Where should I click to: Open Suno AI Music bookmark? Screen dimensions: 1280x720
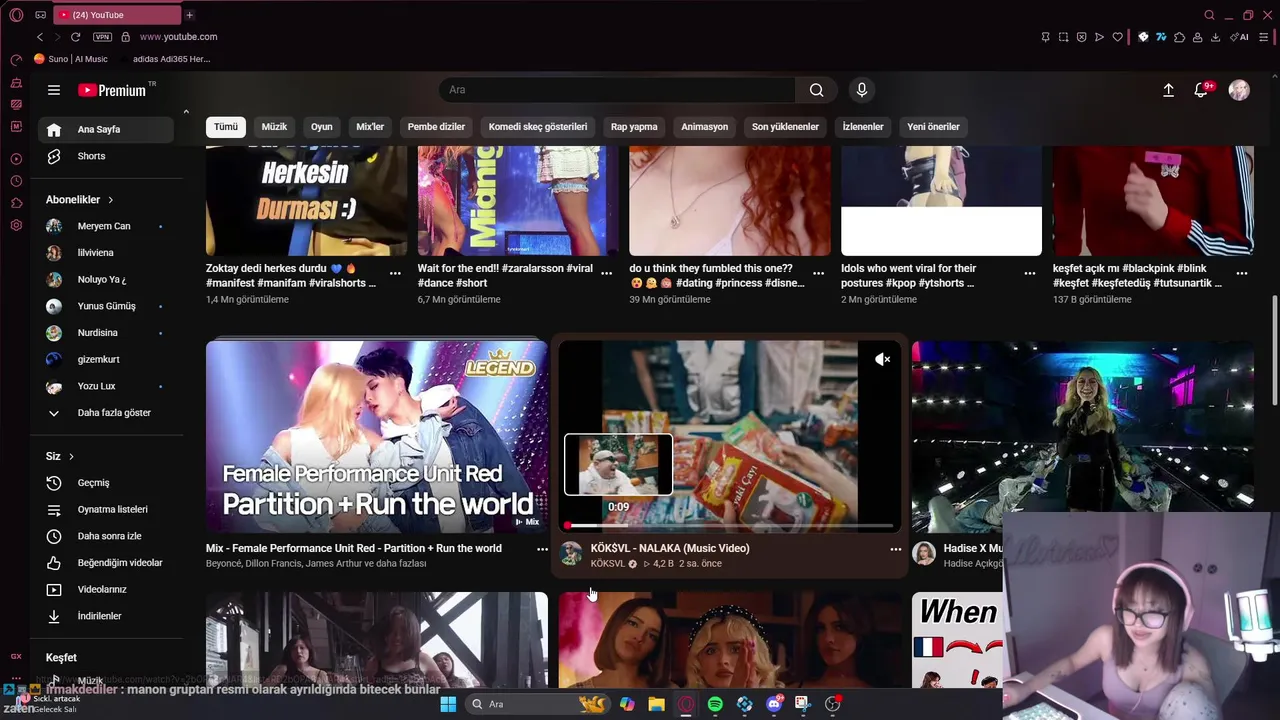[x=71, y=59]
